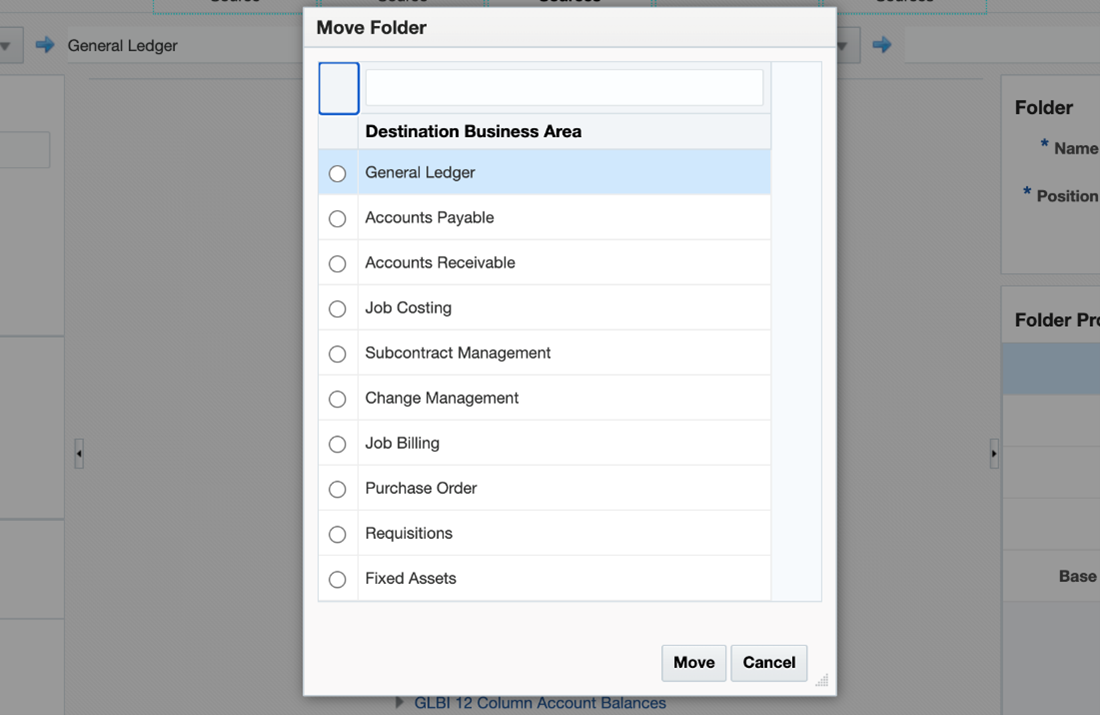Click the blue arrow right of dialog
1100x715 pixels.
click(x=882, y=45)
